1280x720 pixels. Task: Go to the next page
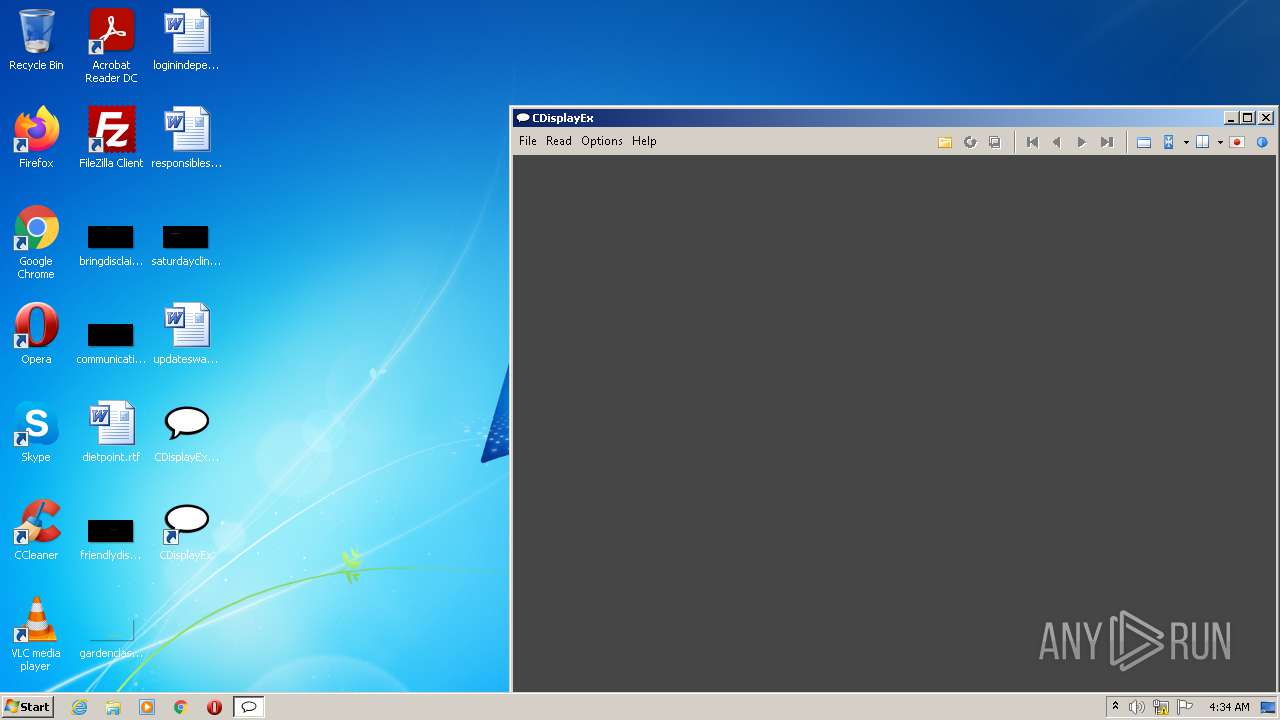click(1081, 142)
